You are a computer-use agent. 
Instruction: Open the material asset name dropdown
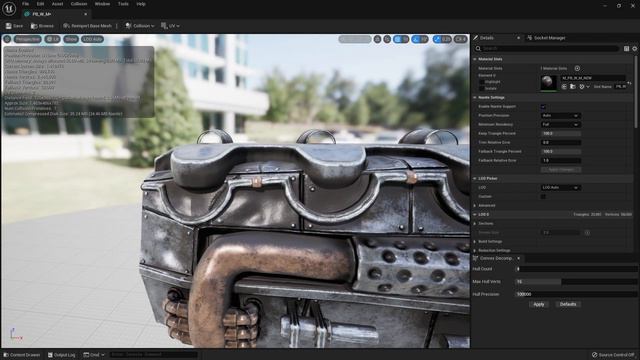pyautogui.click(x=593, y=78)
